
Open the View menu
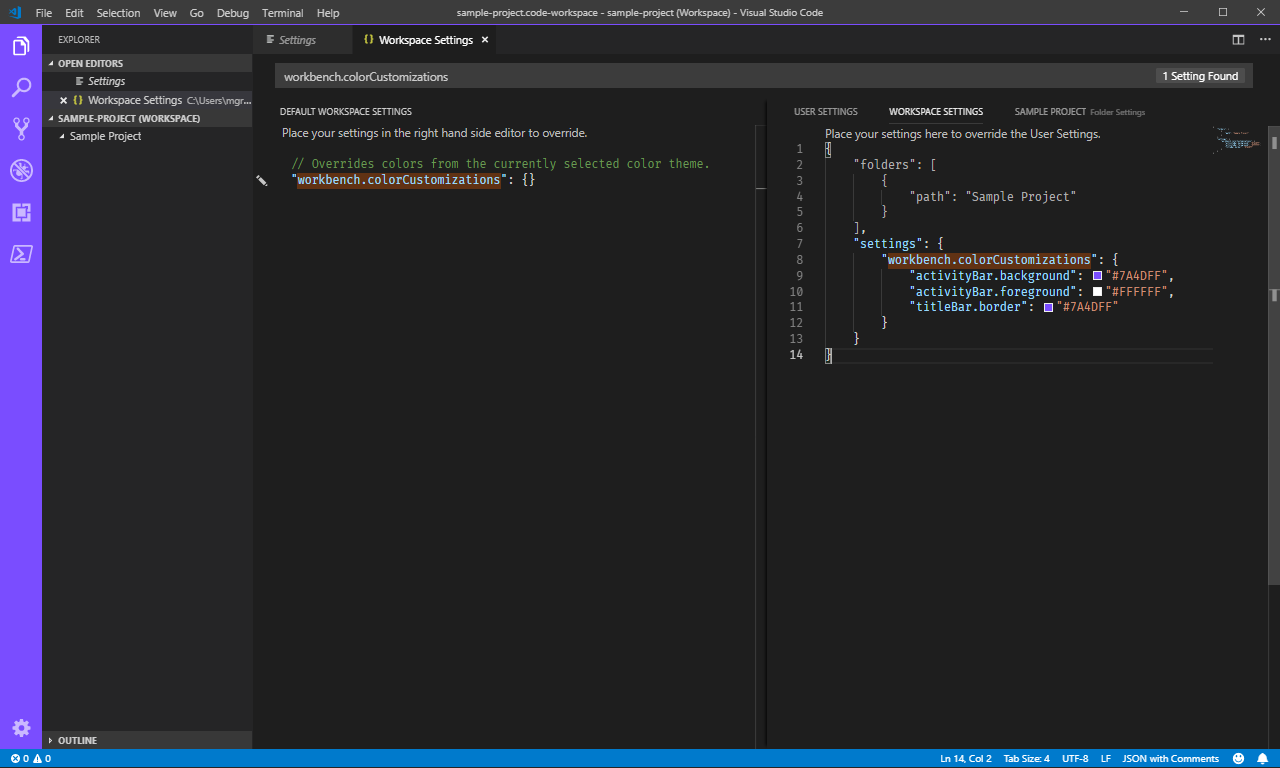click(165, 13)
